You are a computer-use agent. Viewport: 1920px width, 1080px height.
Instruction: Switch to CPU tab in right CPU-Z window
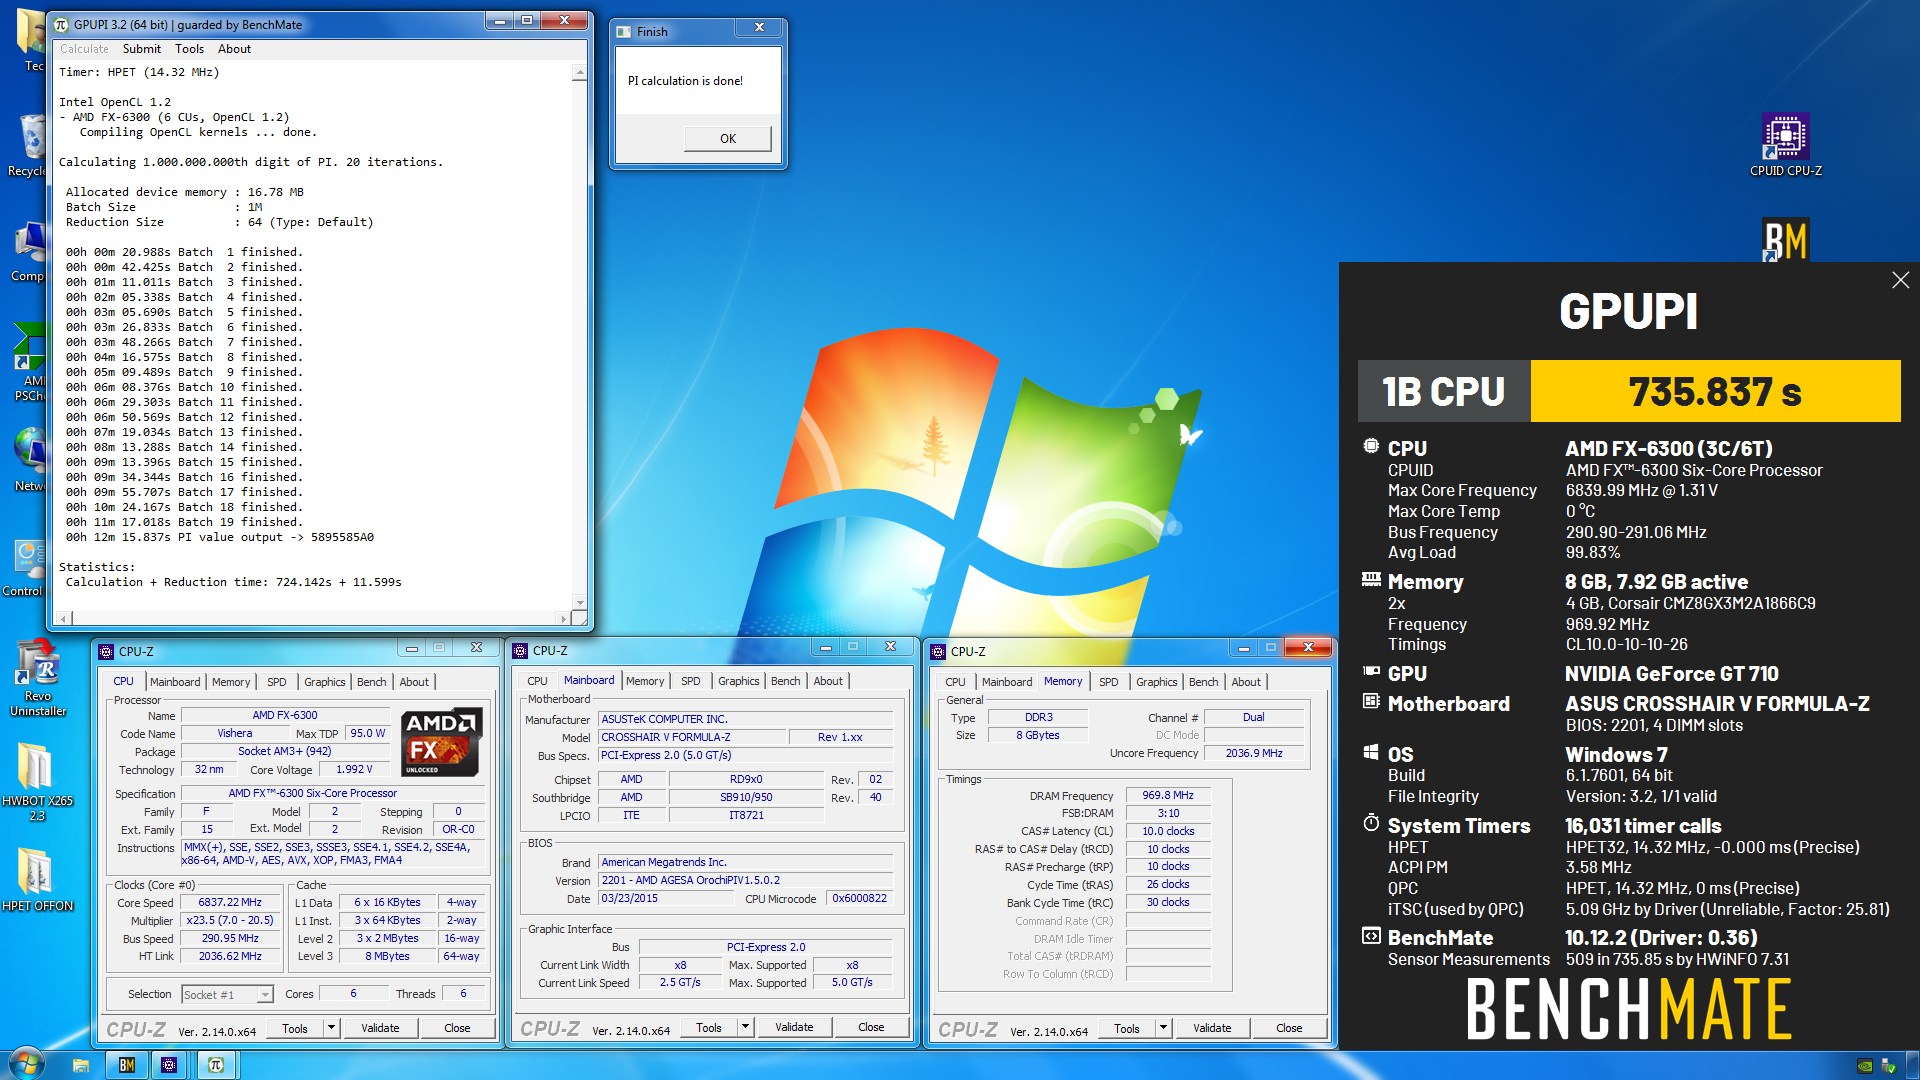955,682
